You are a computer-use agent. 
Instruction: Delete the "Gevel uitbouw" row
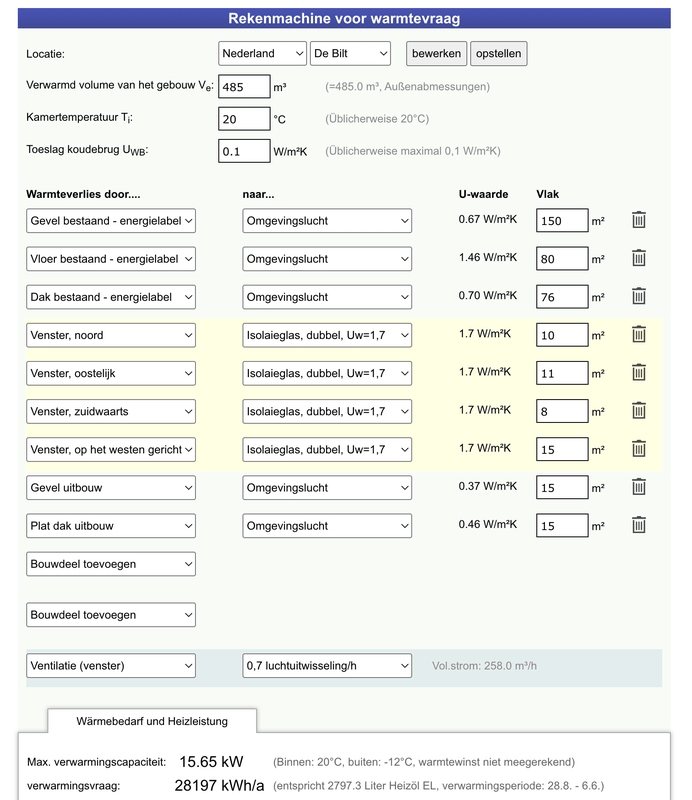(x=639, y=487)
